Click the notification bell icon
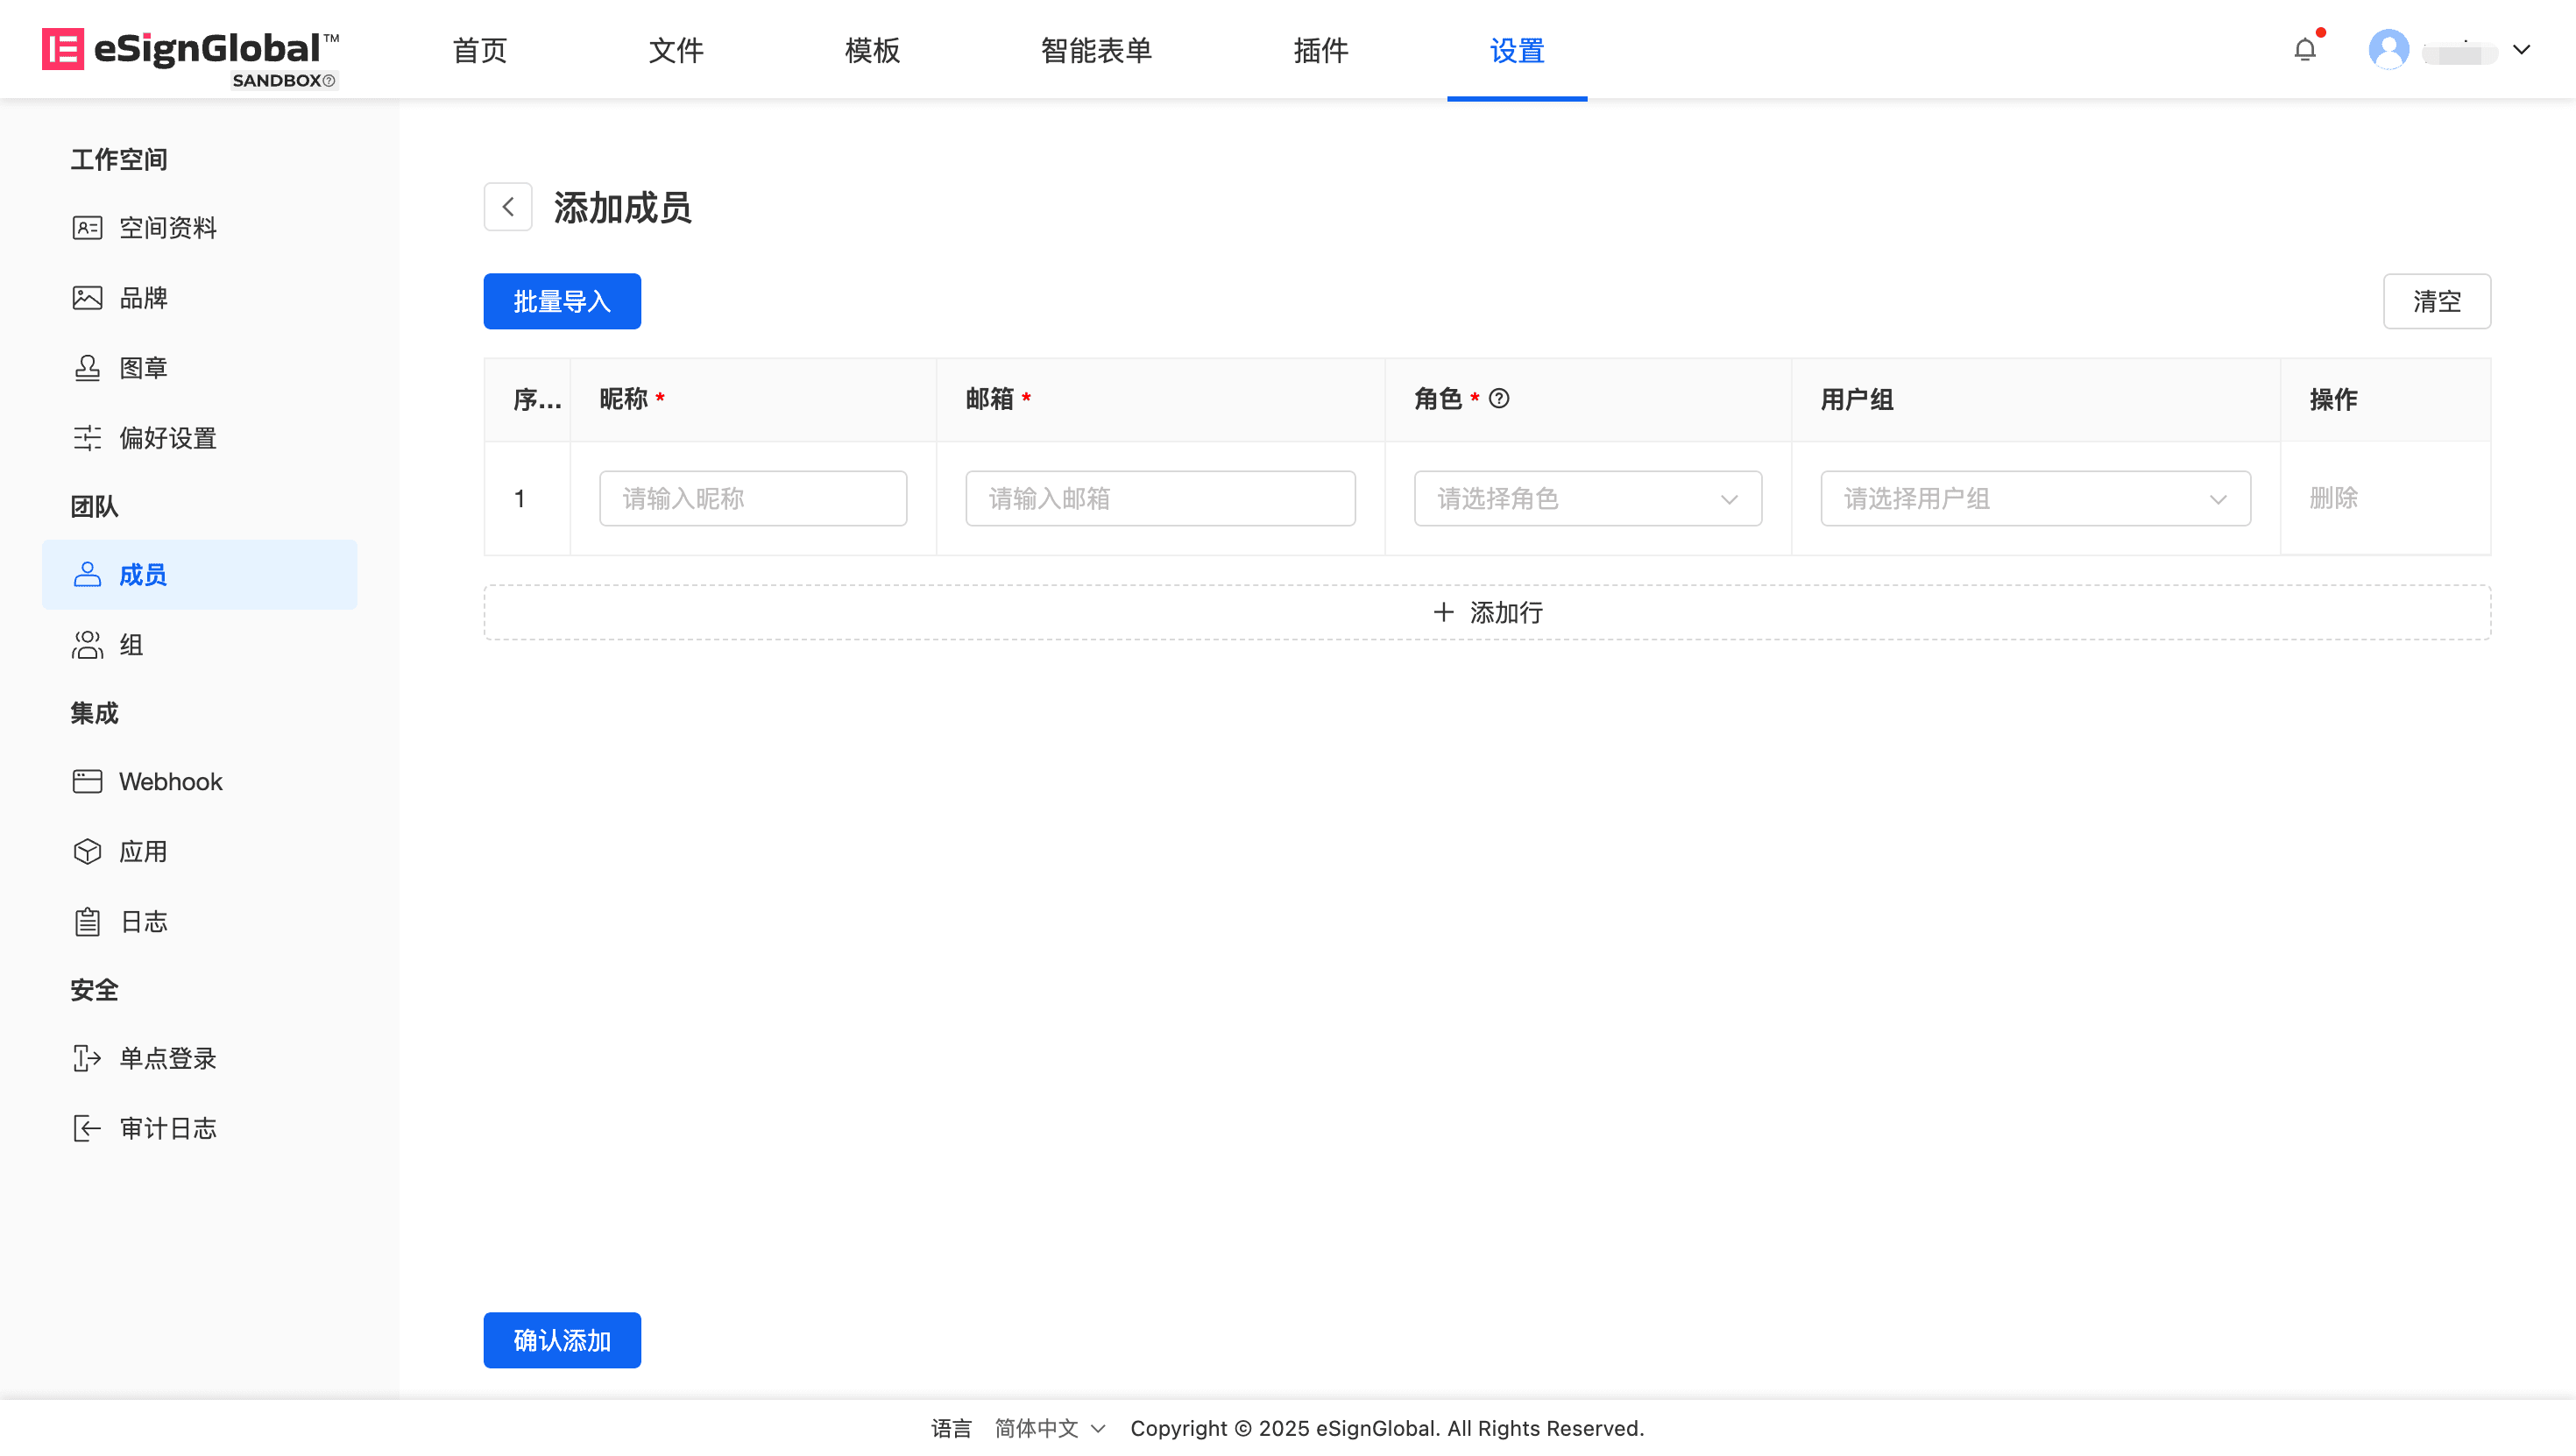Image resolution: width=2576 pixels, height=1456 pixels. coord(2304,49)
